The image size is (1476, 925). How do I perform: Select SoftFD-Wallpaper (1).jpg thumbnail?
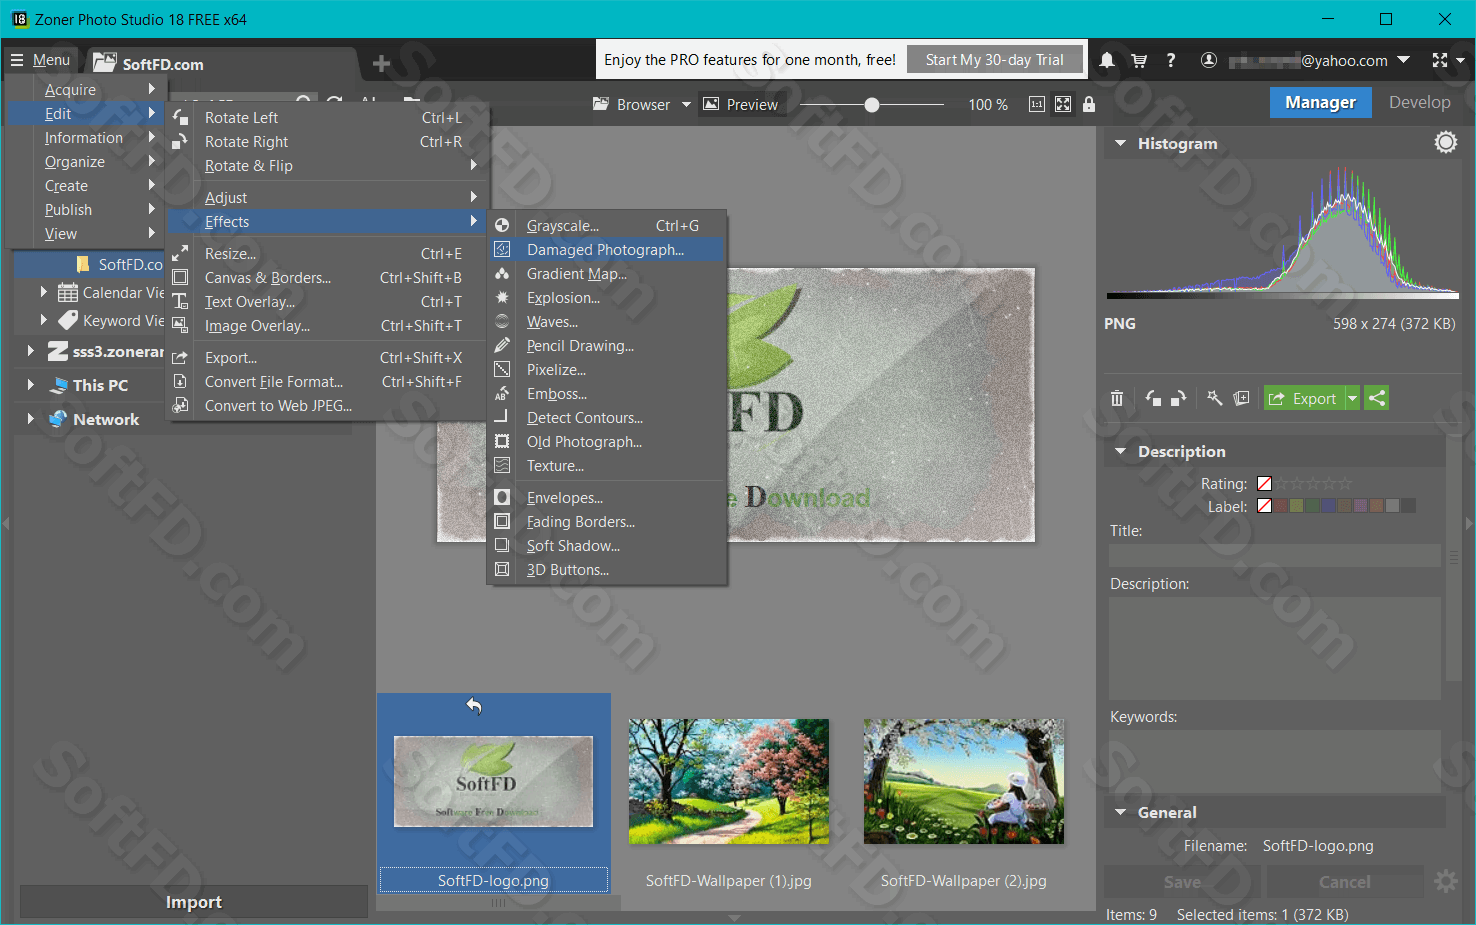[729, 781]
